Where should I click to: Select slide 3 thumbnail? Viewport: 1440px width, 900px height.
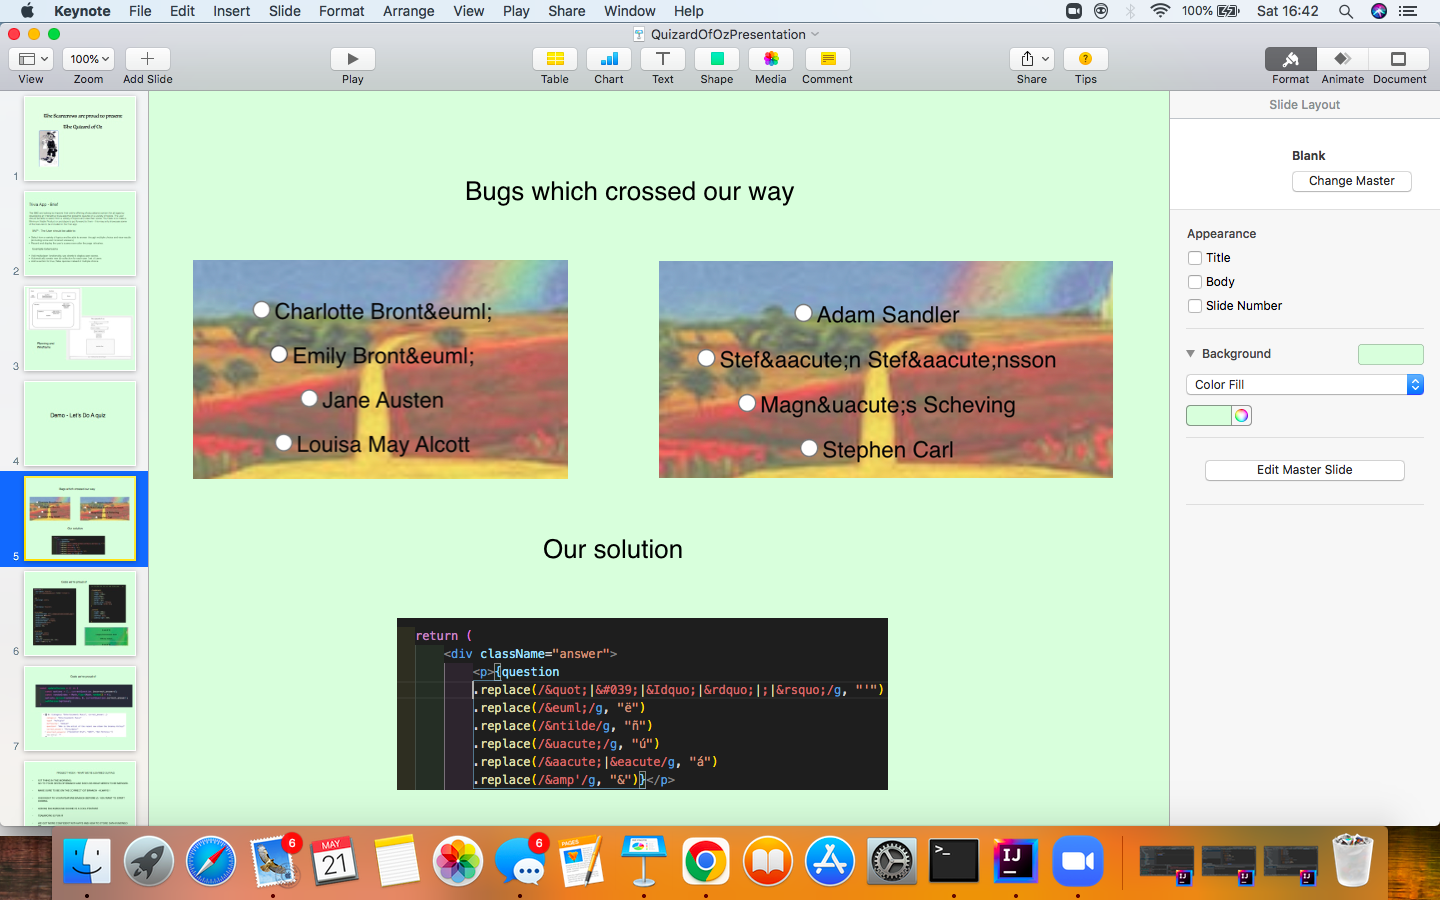click(x=80, y=329)
